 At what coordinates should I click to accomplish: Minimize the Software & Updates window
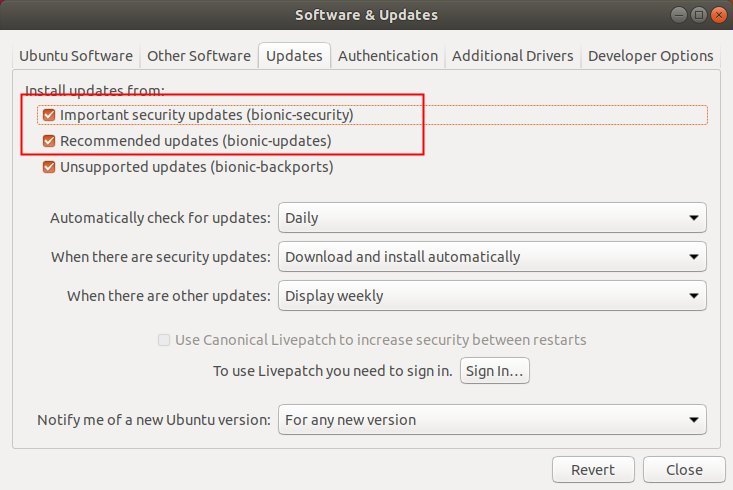point(679,15)
